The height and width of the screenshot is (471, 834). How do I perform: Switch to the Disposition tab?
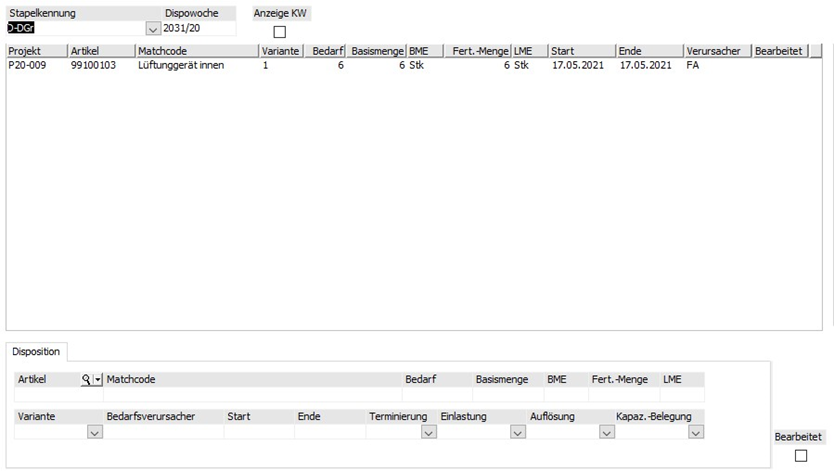tap(36, 351)
